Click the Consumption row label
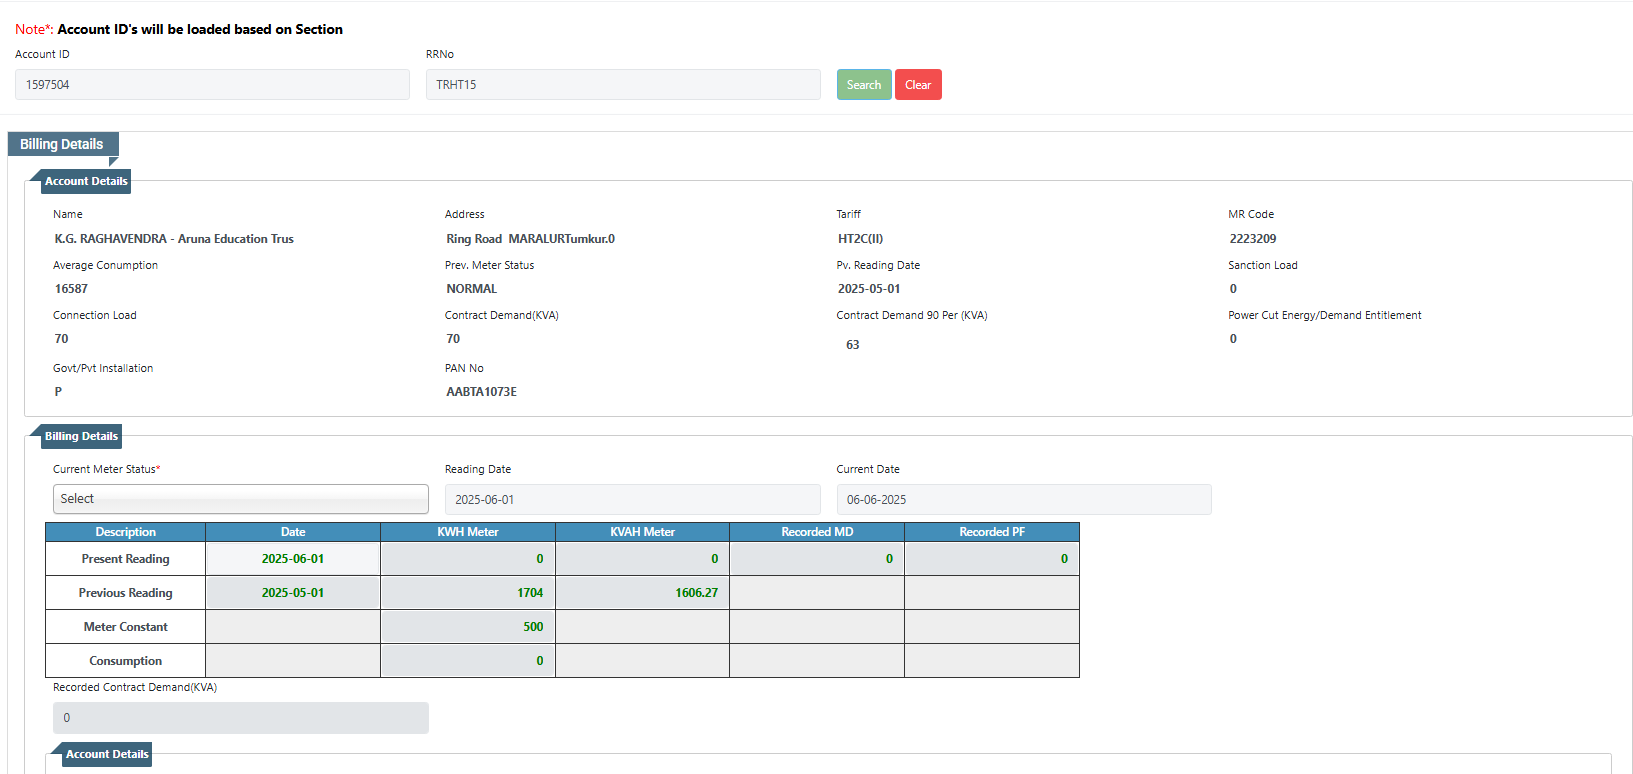1633x774 pixels. [126, 661]
